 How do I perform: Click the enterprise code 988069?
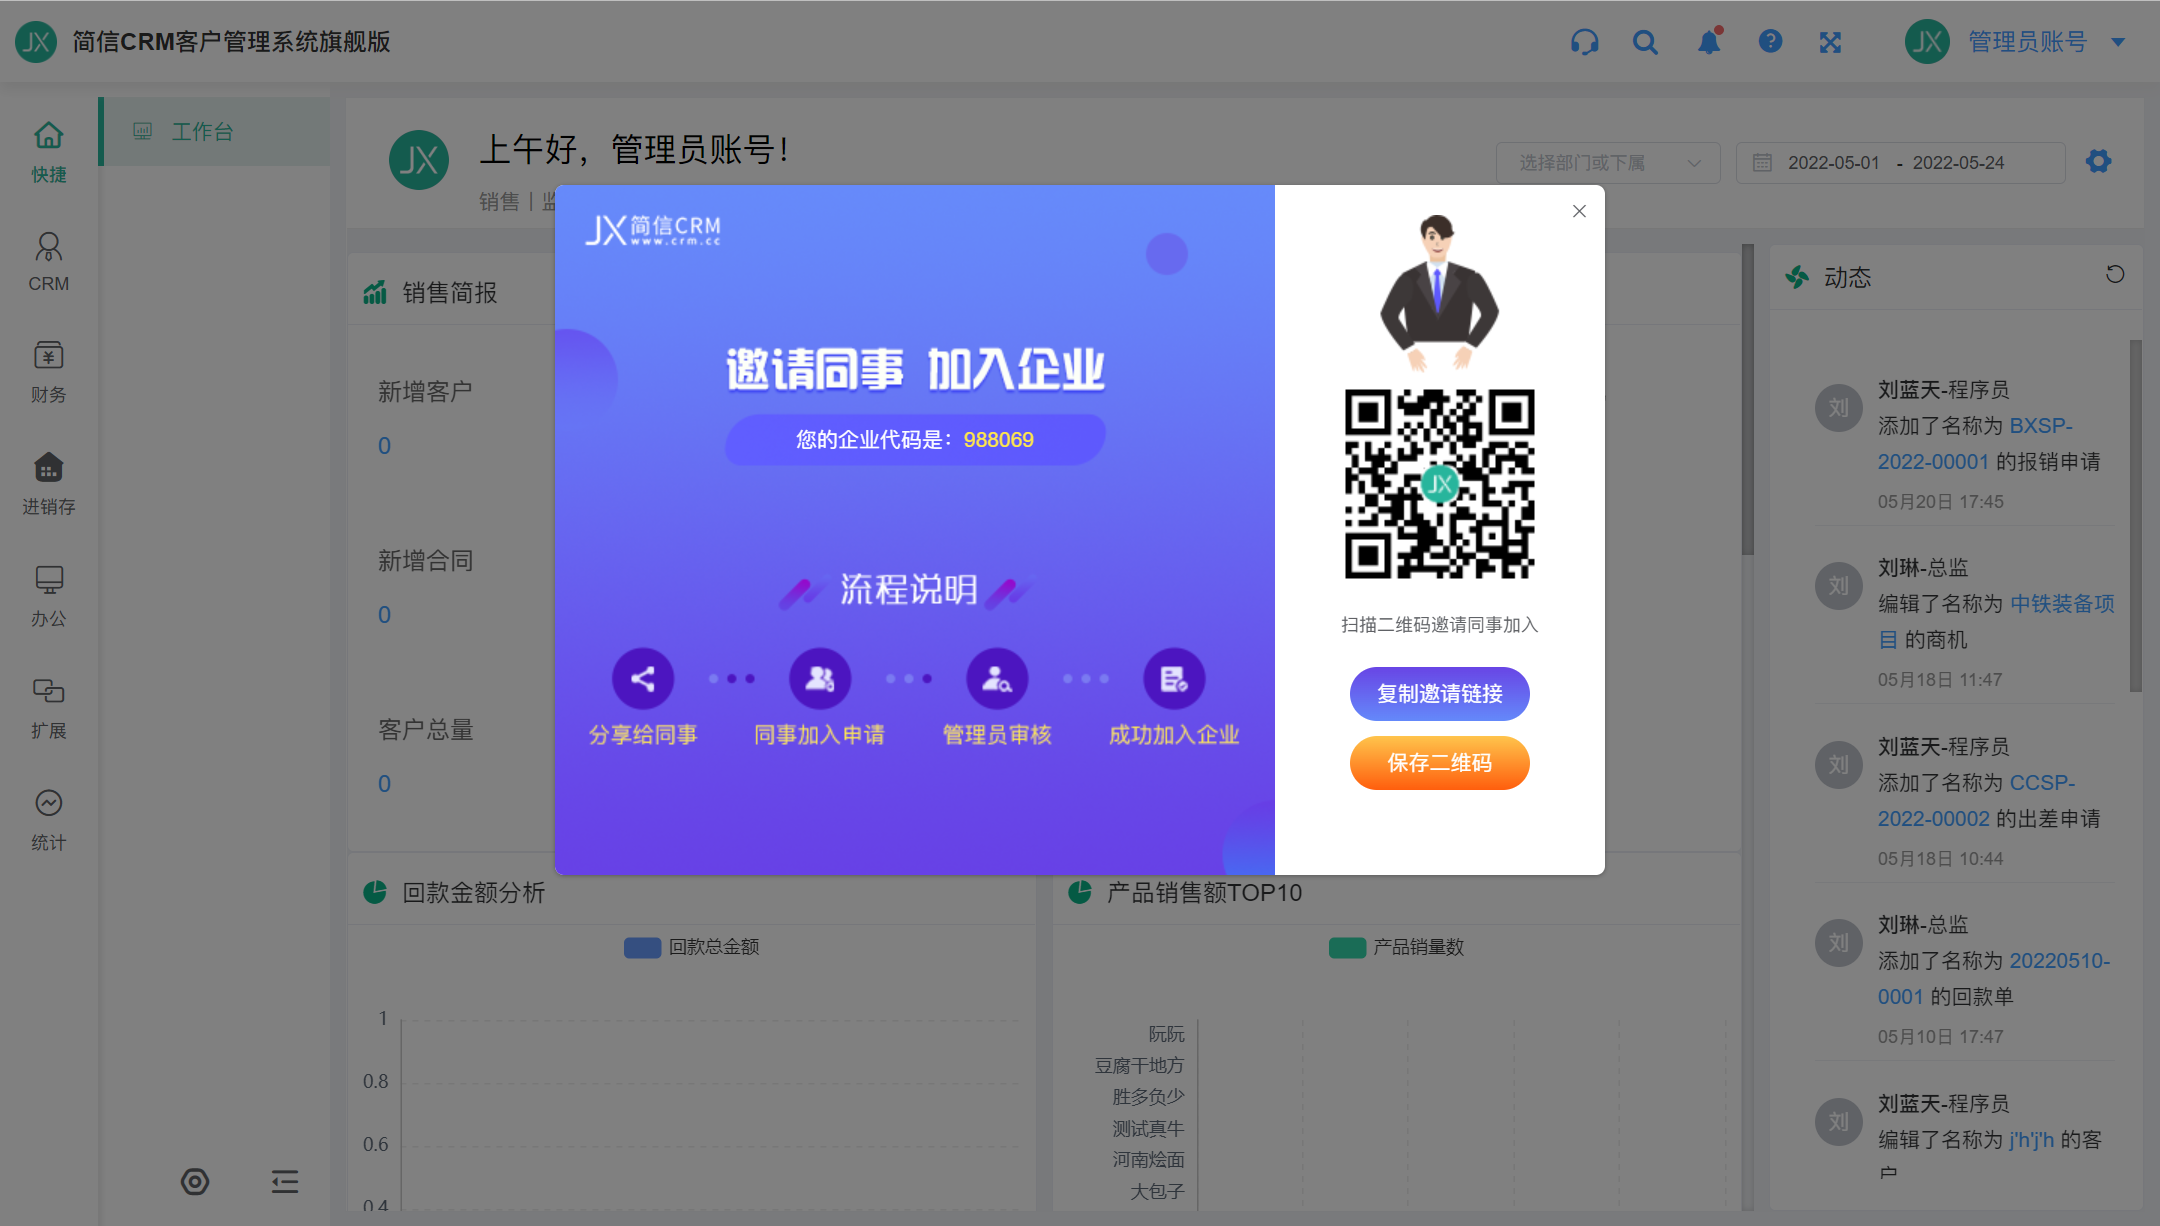pyautogui.click(x=998, y=440)
